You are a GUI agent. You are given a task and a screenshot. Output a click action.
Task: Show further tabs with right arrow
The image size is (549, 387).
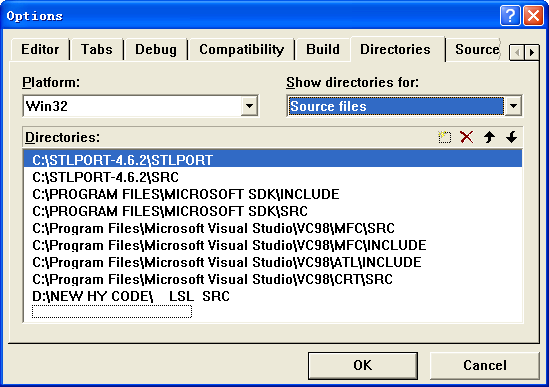click(532, 53)
